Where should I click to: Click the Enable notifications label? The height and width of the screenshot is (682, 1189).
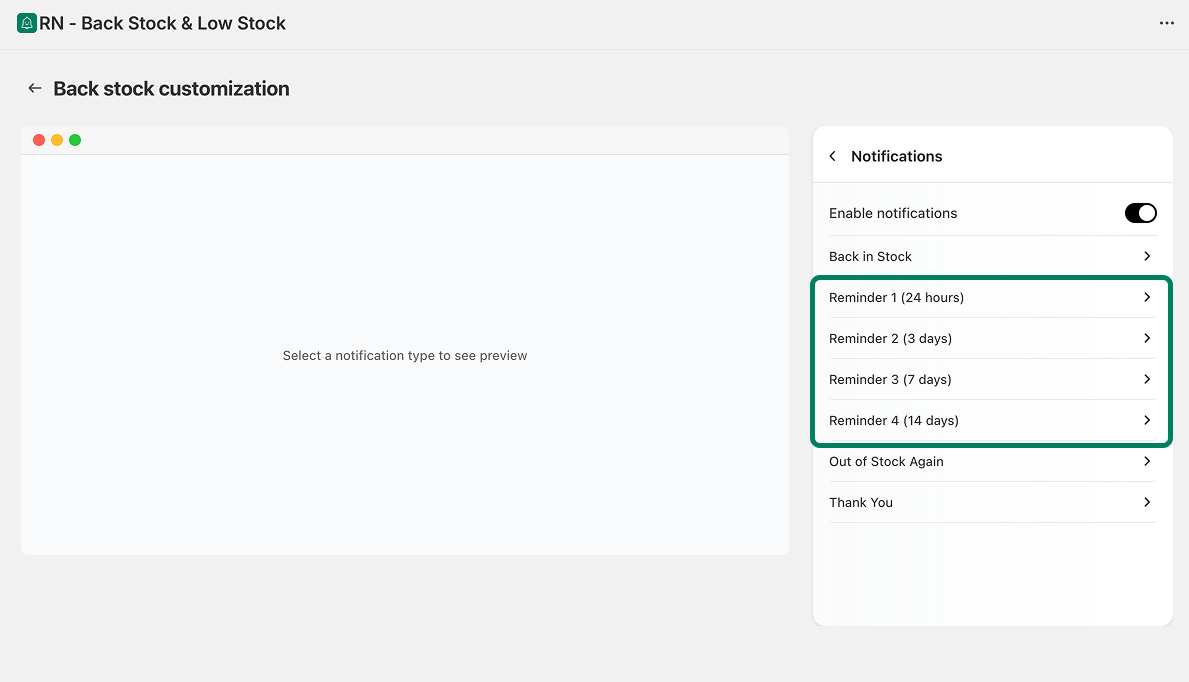point(893,213)
